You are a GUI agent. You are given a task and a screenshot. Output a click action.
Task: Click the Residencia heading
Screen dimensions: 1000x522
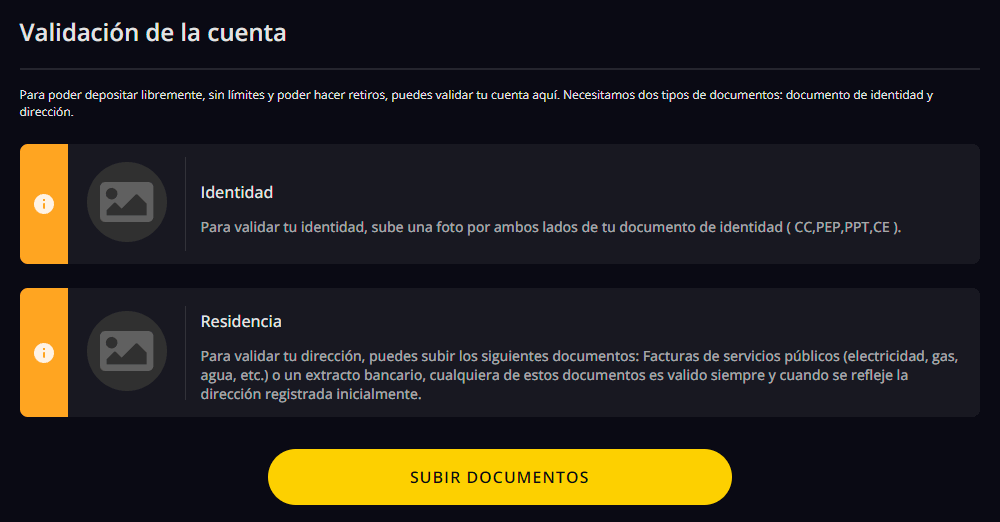pyautogui.click(x=241, y=321)
